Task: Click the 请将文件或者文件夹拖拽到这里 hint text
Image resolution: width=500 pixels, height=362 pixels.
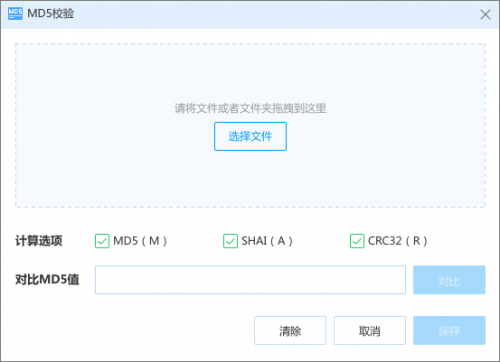Action: pos(250,108)
